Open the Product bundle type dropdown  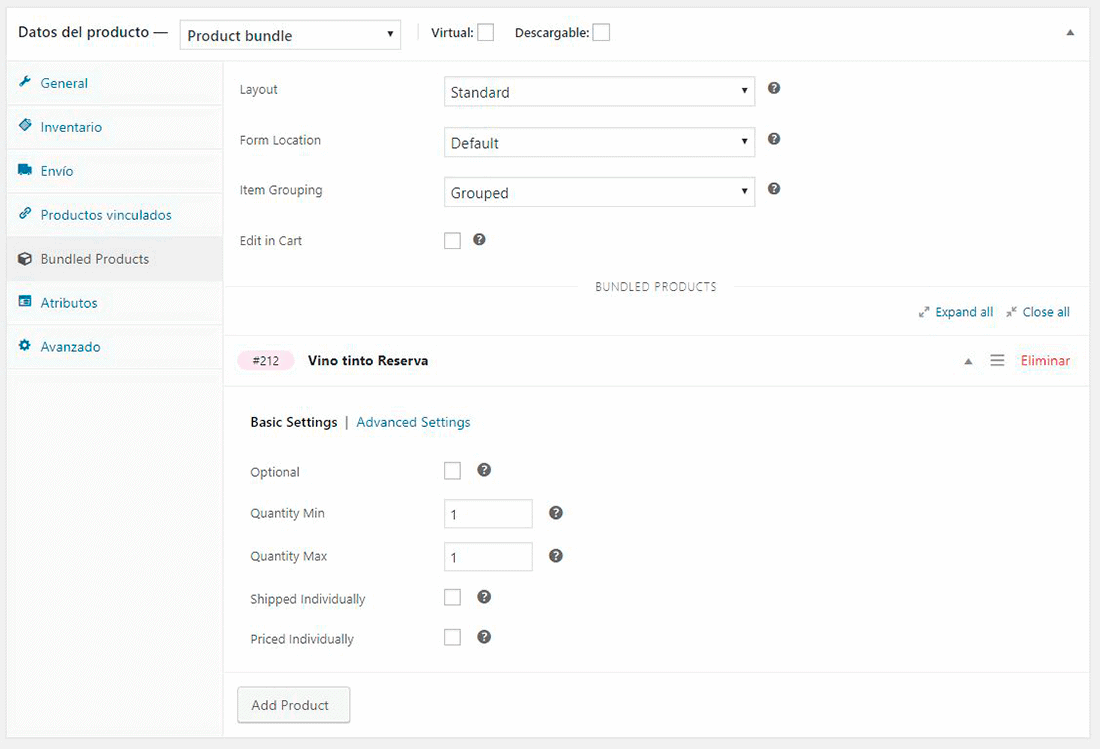(290, 35)
